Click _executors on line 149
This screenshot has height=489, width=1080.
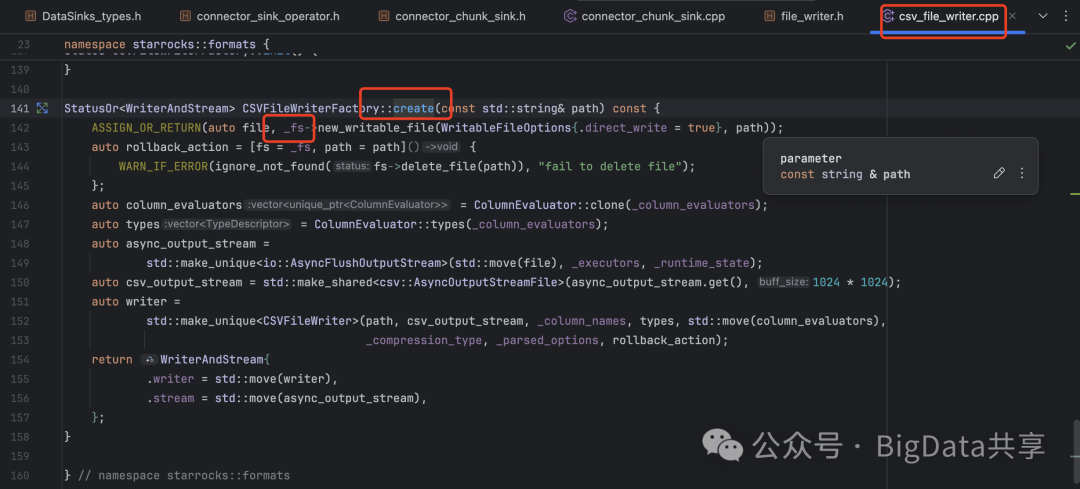(x=605, y=262)
